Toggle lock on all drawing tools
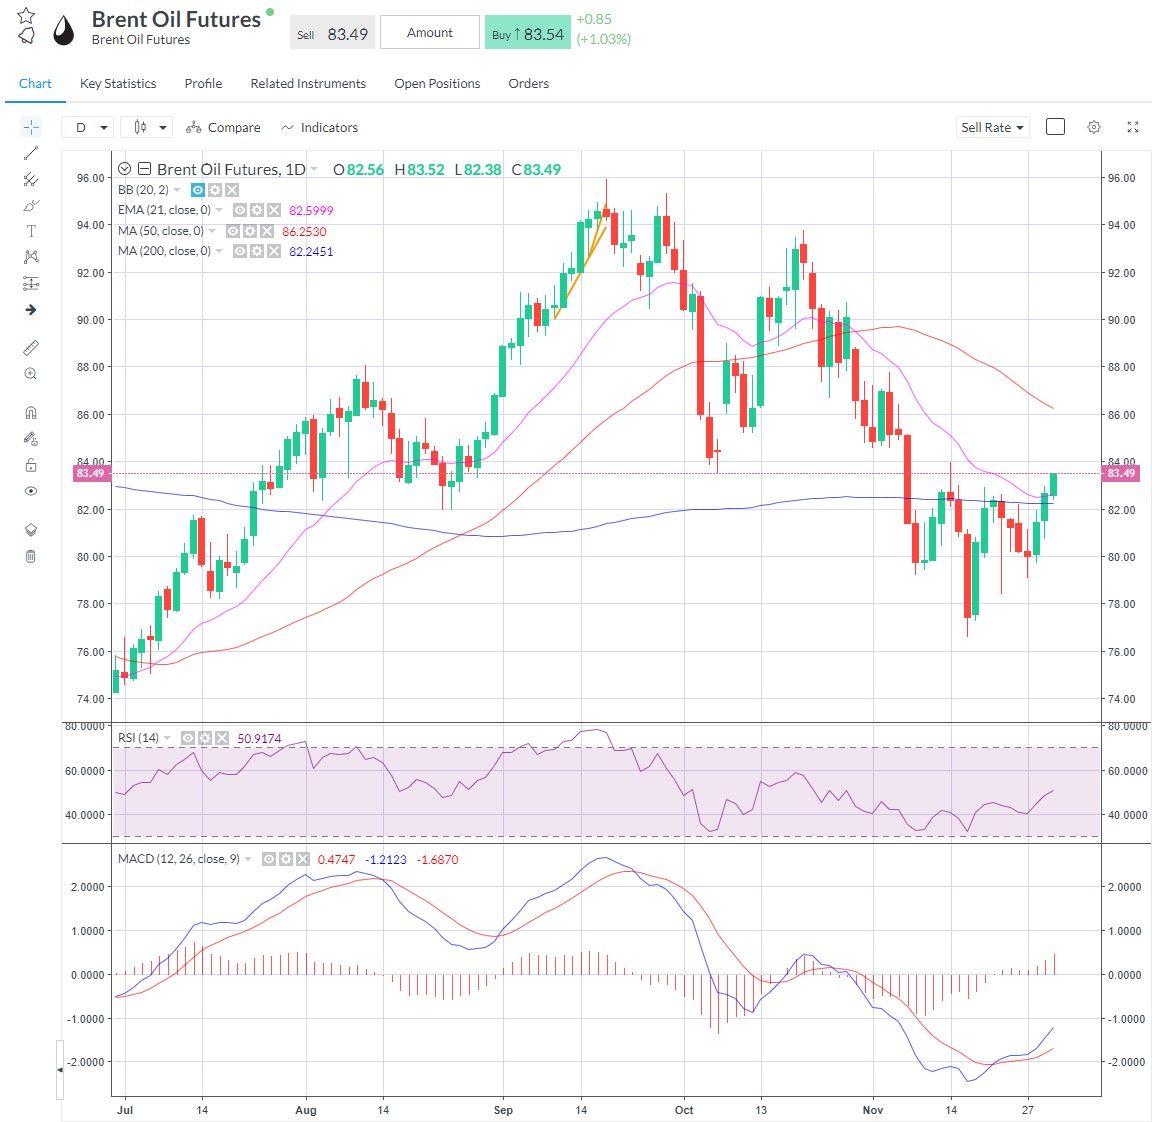Image resolution: width=1152 pixels, height=1122 pixels. pos(31,465)
